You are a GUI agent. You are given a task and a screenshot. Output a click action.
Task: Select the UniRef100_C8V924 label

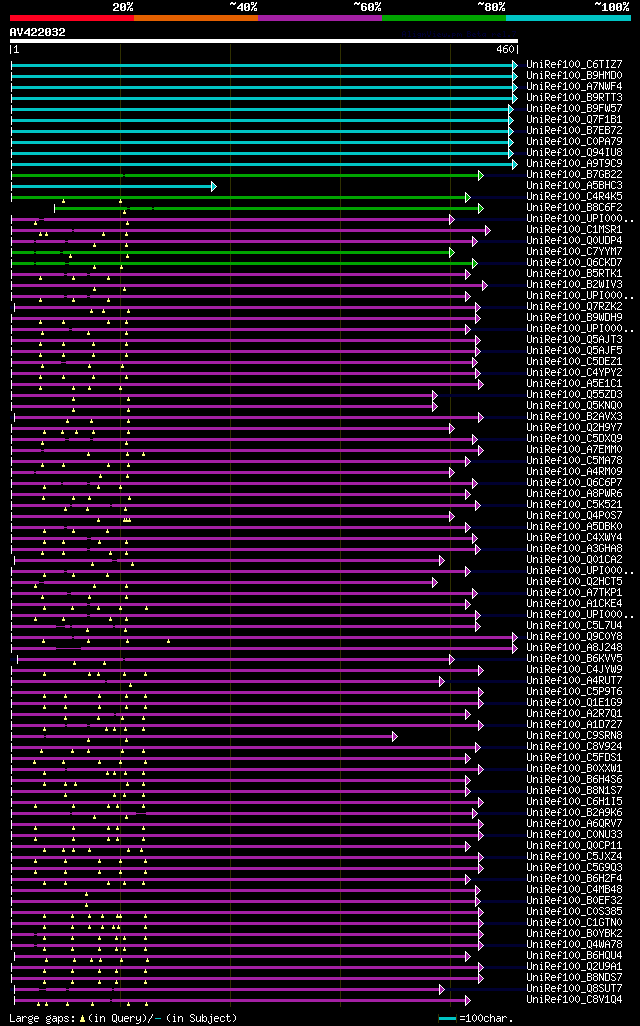575,747
